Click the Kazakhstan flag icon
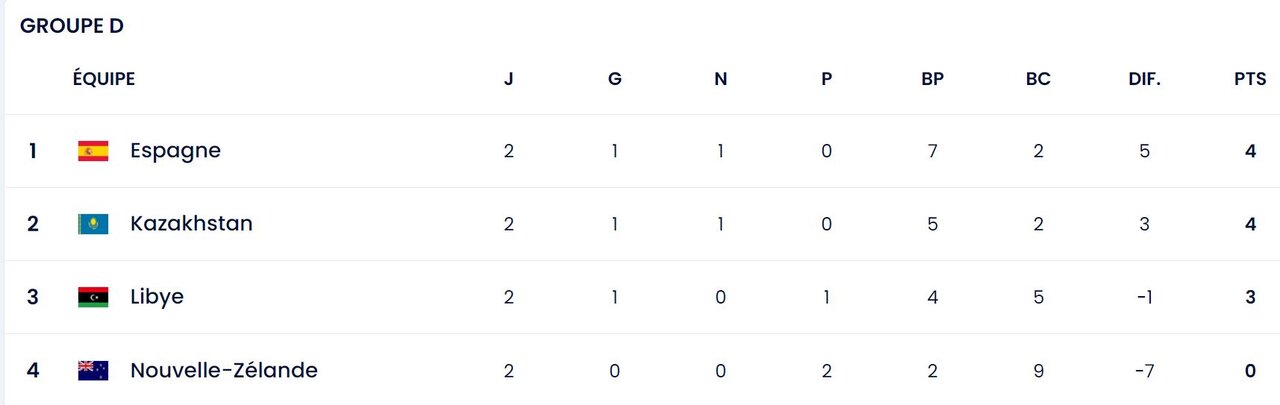The width and height of the screenshot is (1280, 405). (93, 224)
